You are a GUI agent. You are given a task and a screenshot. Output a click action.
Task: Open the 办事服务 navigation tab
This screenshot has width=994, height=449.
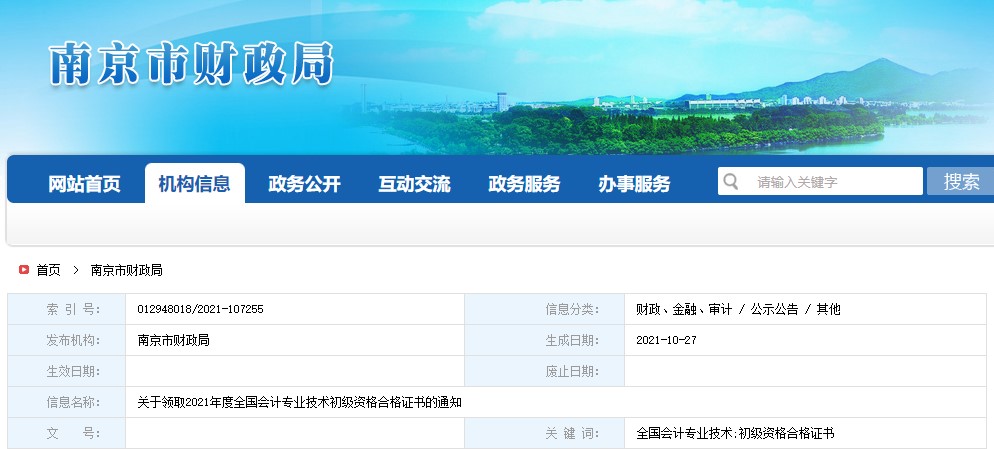pyautogui.click(x=634, y=184)
